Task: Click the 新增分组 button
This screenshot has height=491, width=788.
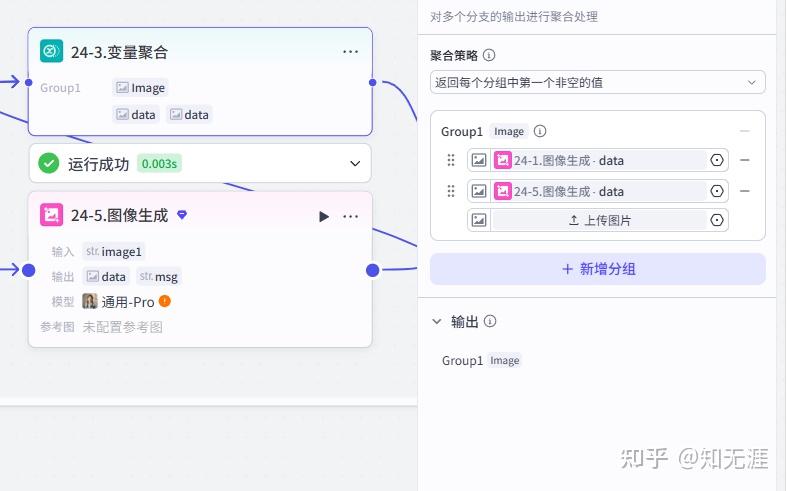Action: click(598, 269)
